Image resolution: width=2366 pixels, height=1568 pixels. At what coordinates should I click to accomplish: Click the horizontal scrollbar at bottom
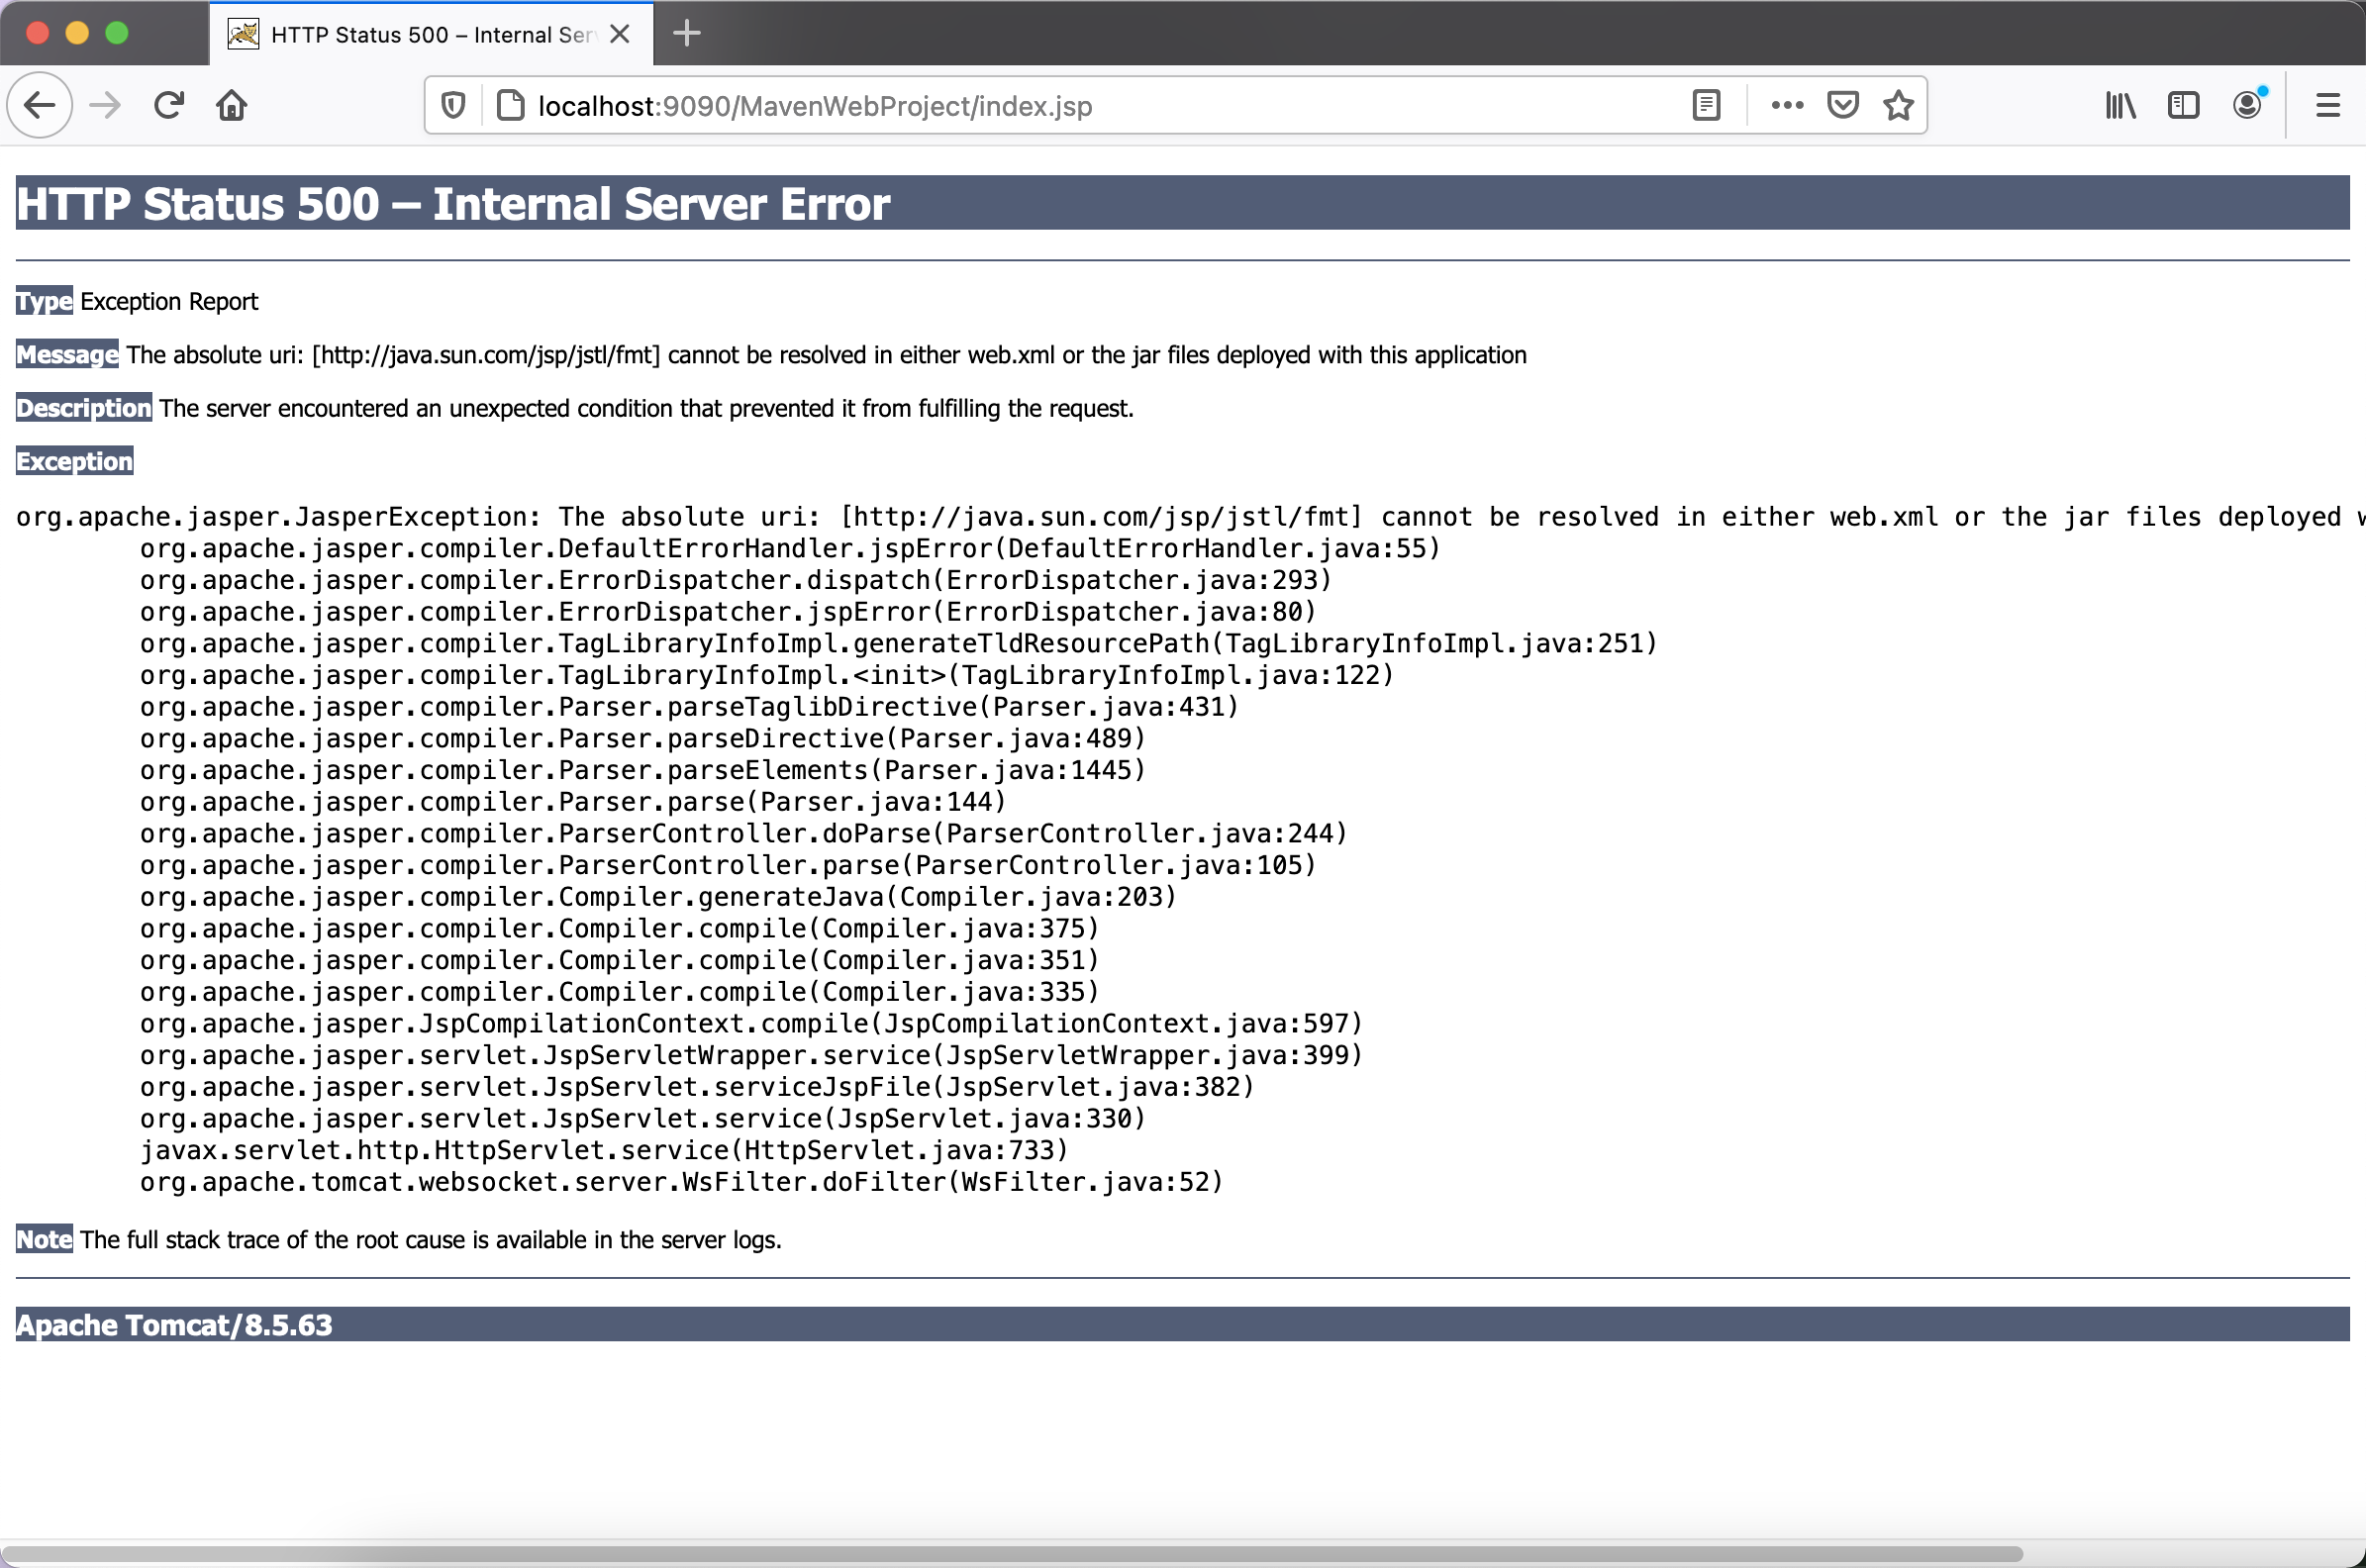pyautogui.click(x=1010, y=1554)
